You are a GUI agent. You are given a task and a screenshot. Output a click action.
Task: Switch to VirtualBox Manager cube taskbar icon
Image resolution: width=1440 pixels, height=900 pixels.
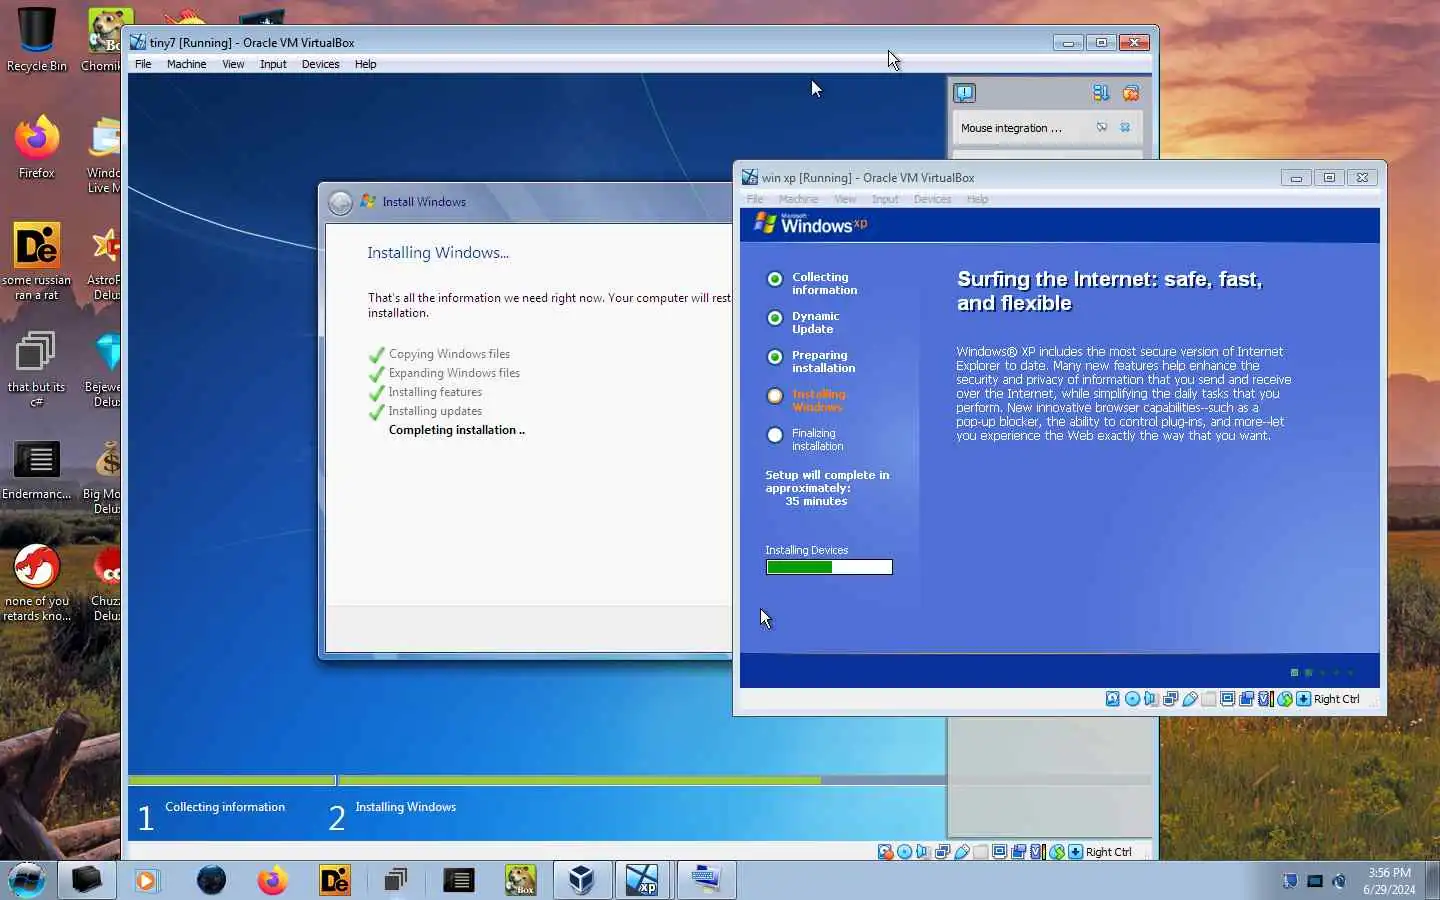[581, 880]
